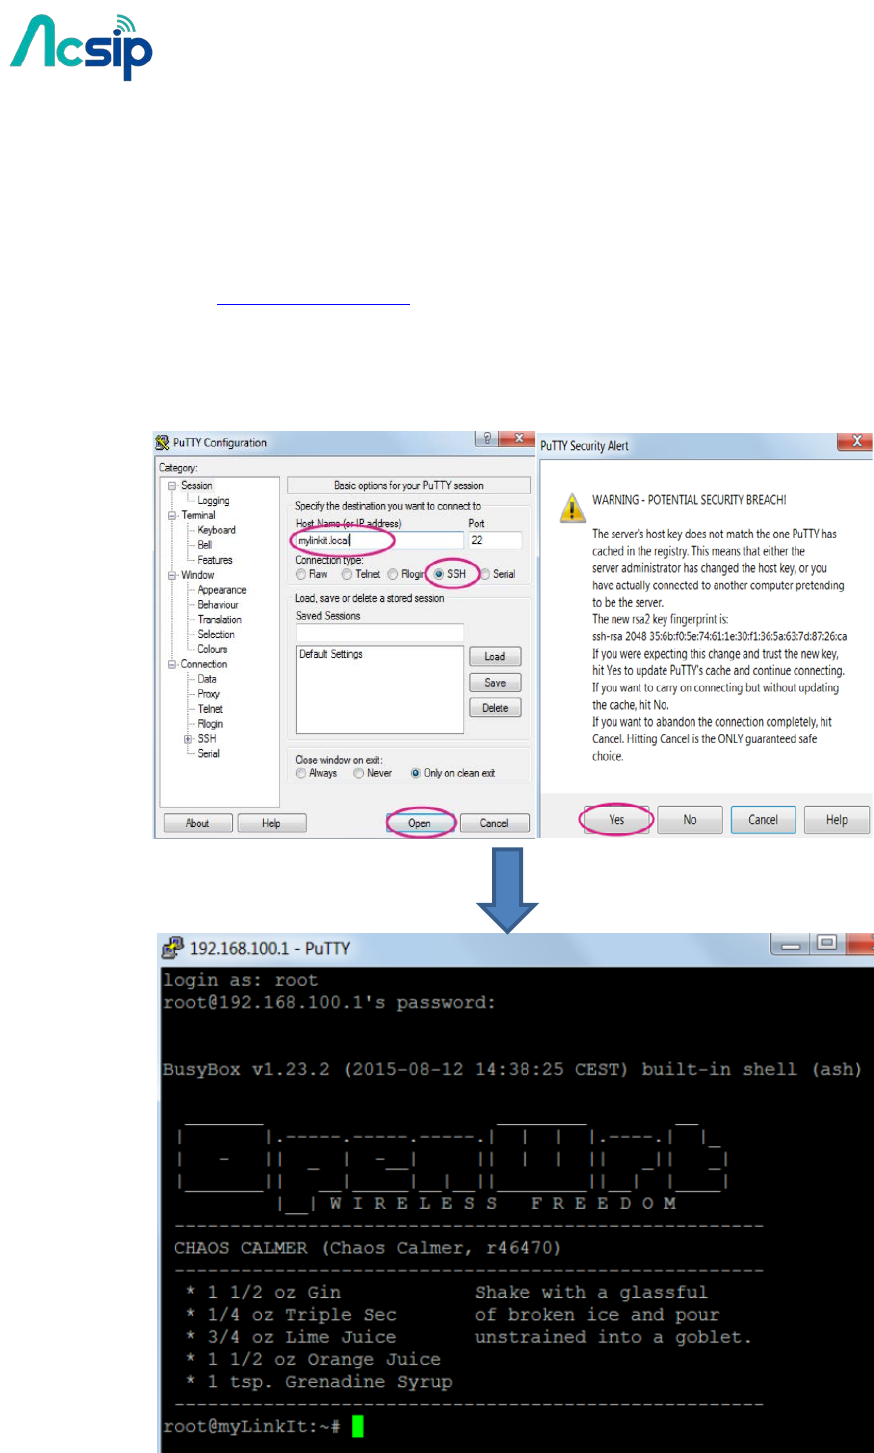Maximize the 192.168.100.1 PuTTY terminal window
Image resolution: width=874 pixels, height=1453 pixels.
(828, 944)
